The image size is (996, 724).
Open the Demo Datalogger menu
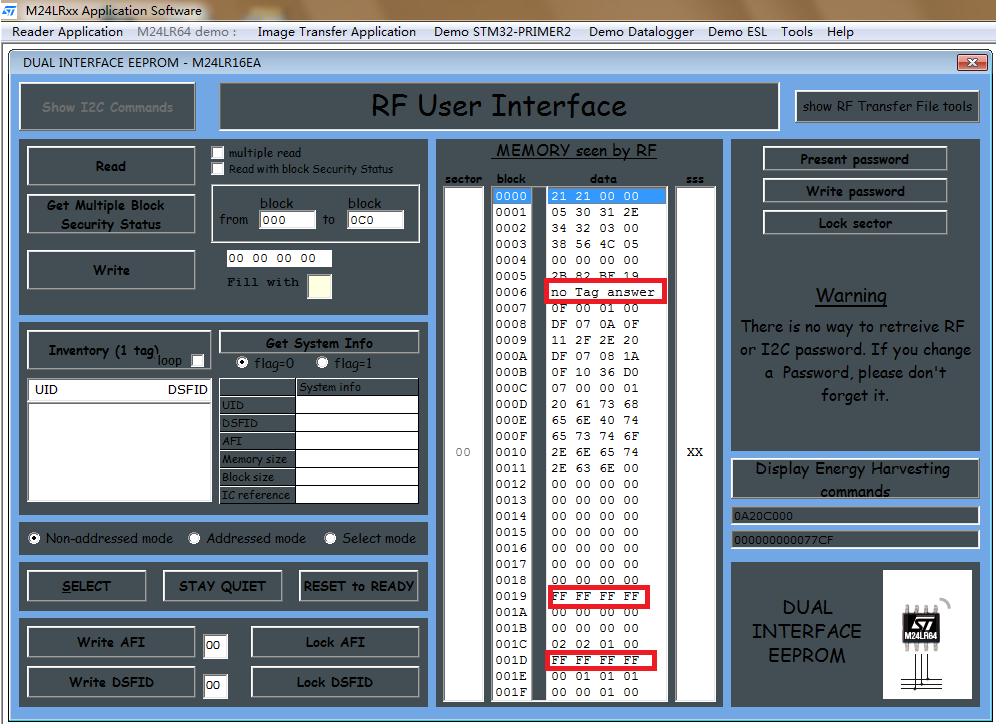click(x=641, y=32)
